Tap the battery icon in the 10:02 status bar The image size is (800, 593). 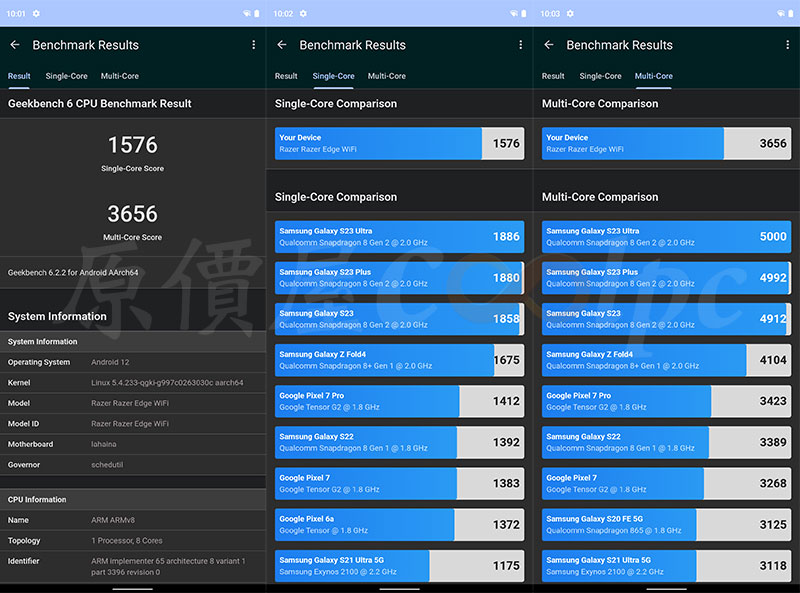(523, 14)
